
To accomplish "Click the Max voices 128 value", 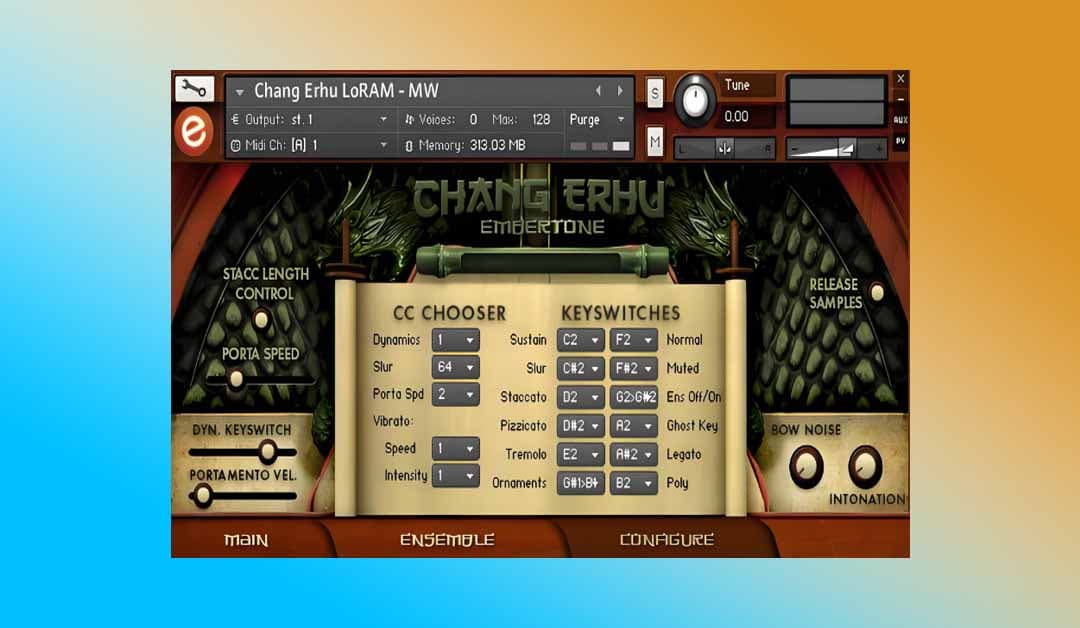I will (541, 120).
